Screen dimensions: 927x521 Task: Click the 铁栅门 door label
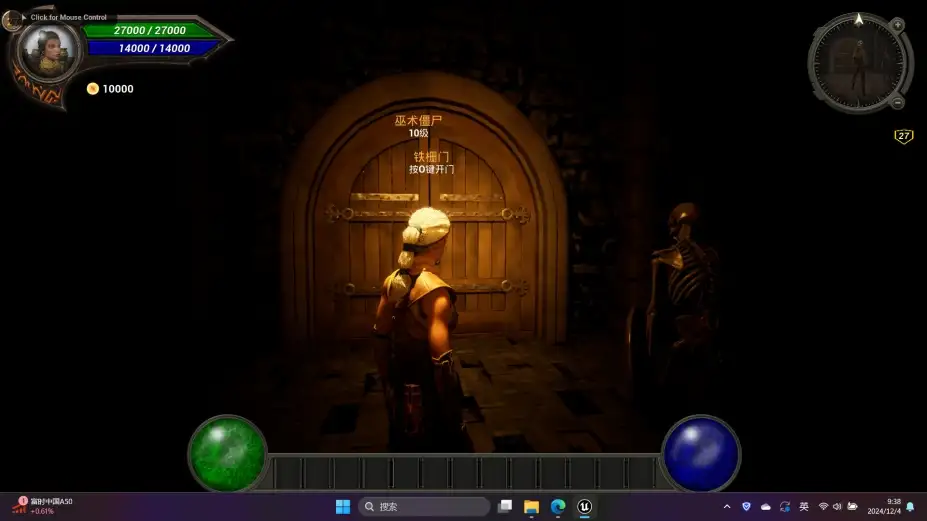click(x=431, y=157)
